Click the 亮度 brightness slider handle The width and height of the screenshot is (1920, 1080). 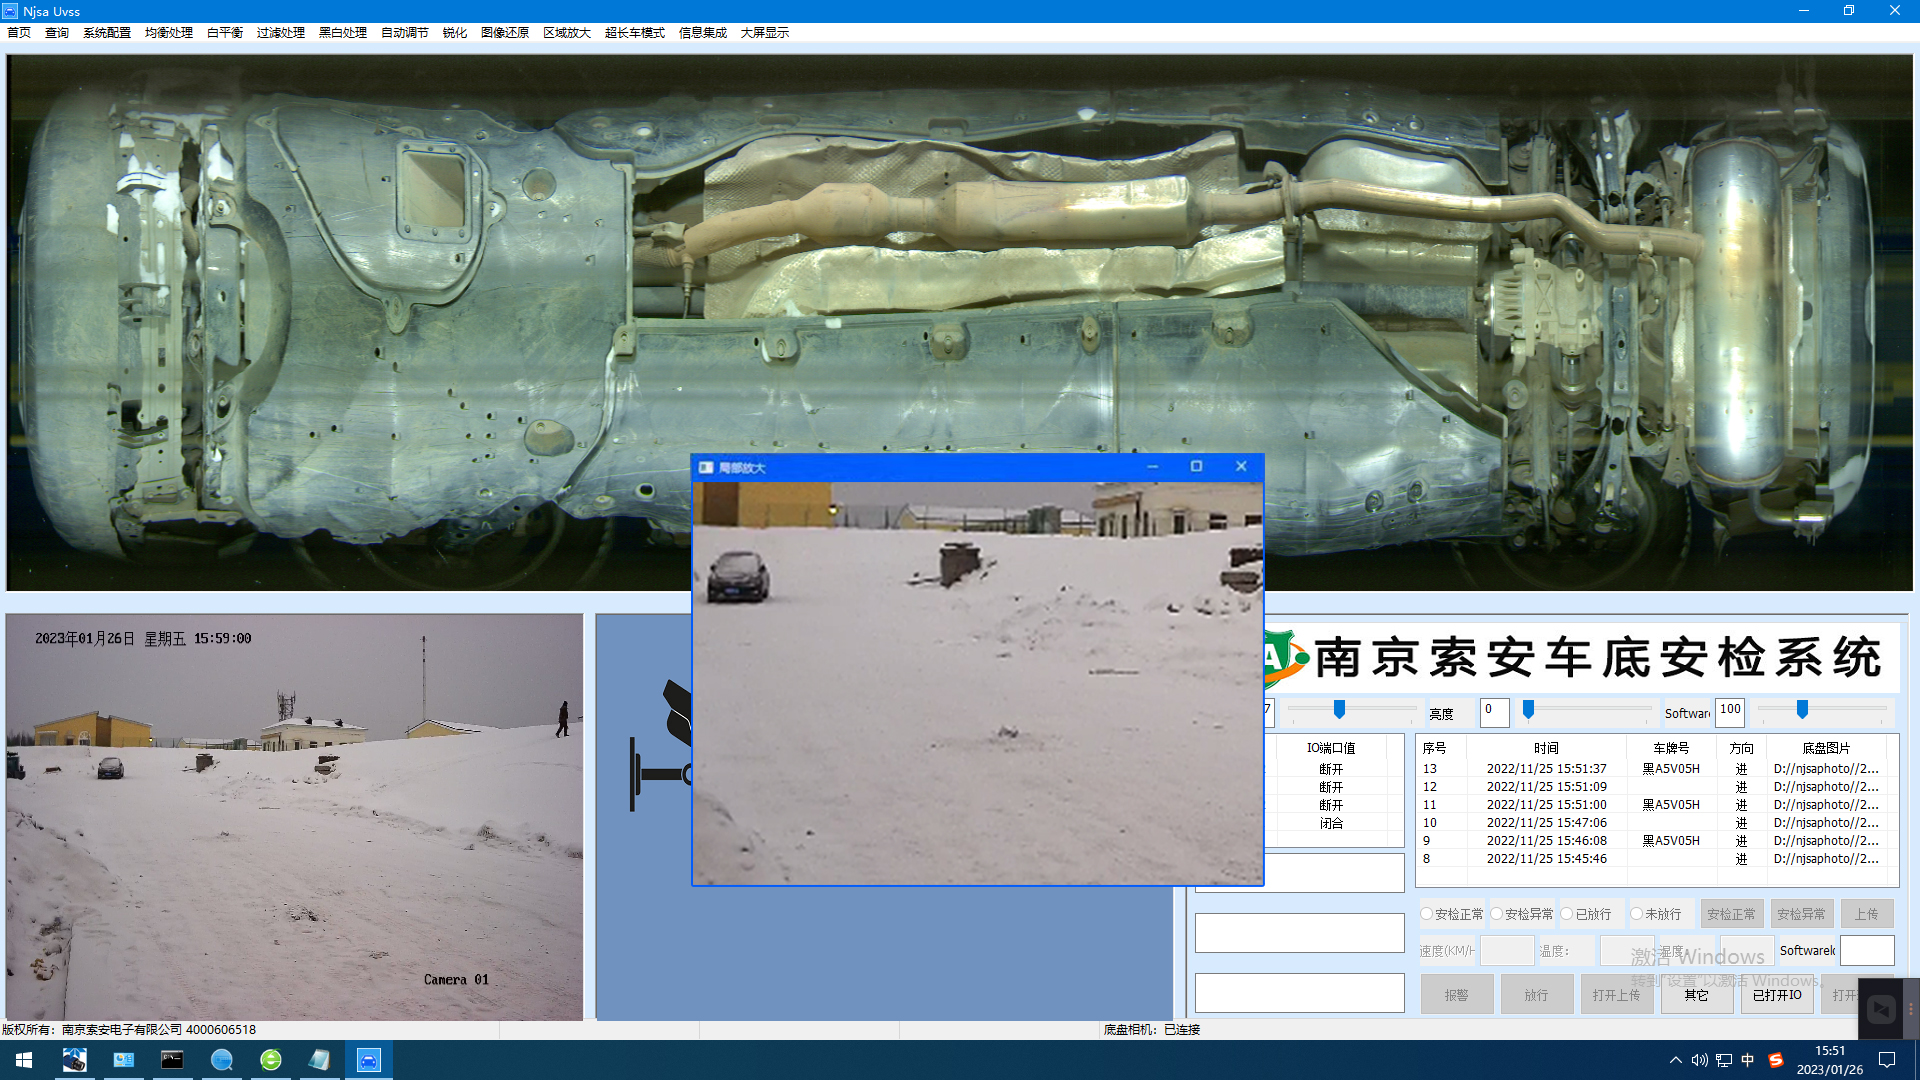pos(1528,710)
